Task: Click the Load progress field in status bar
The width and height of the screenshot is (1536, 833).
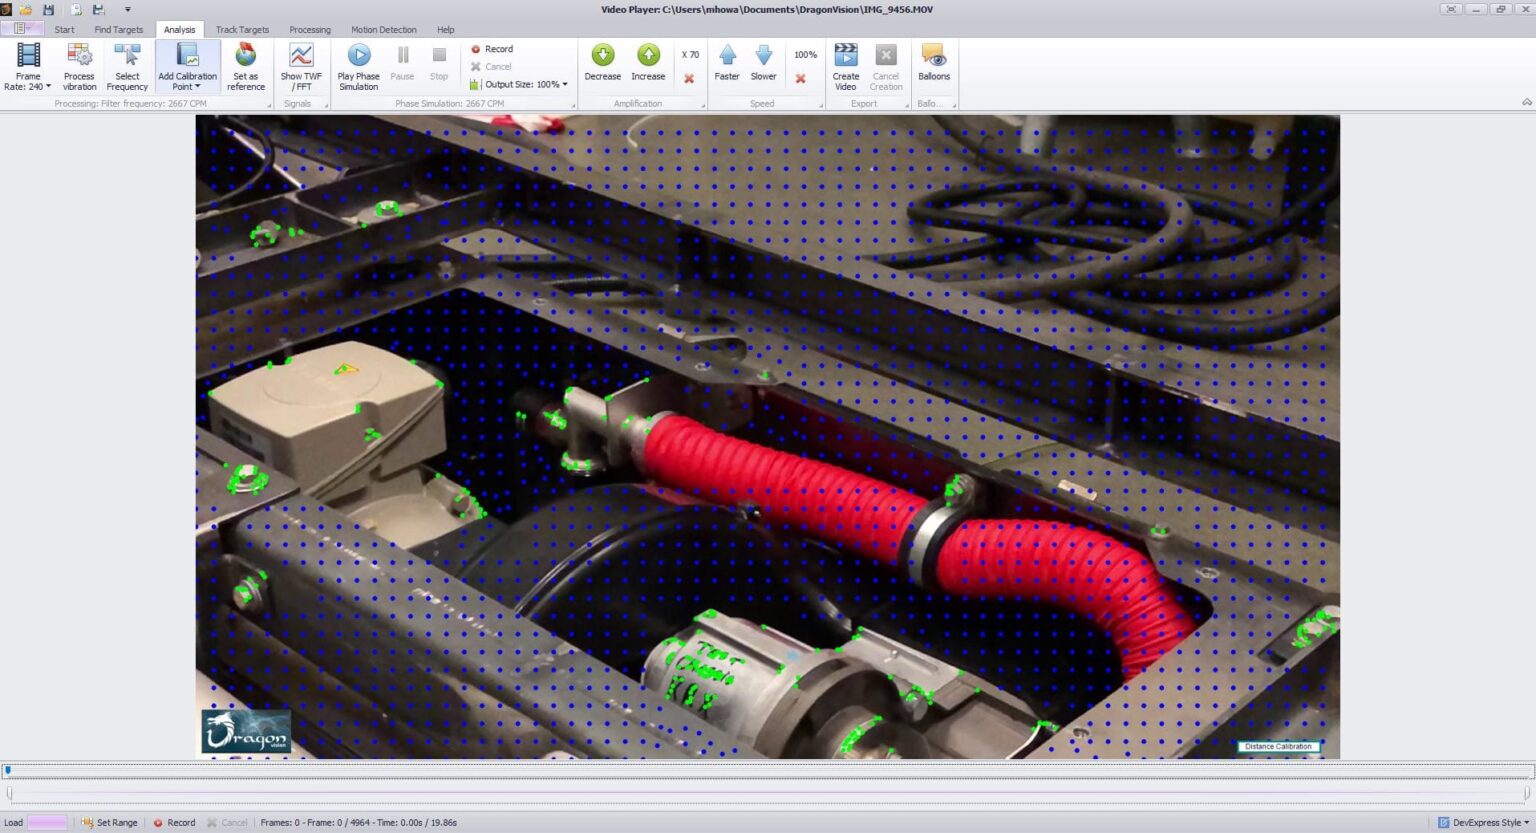Action: [47, 823]
